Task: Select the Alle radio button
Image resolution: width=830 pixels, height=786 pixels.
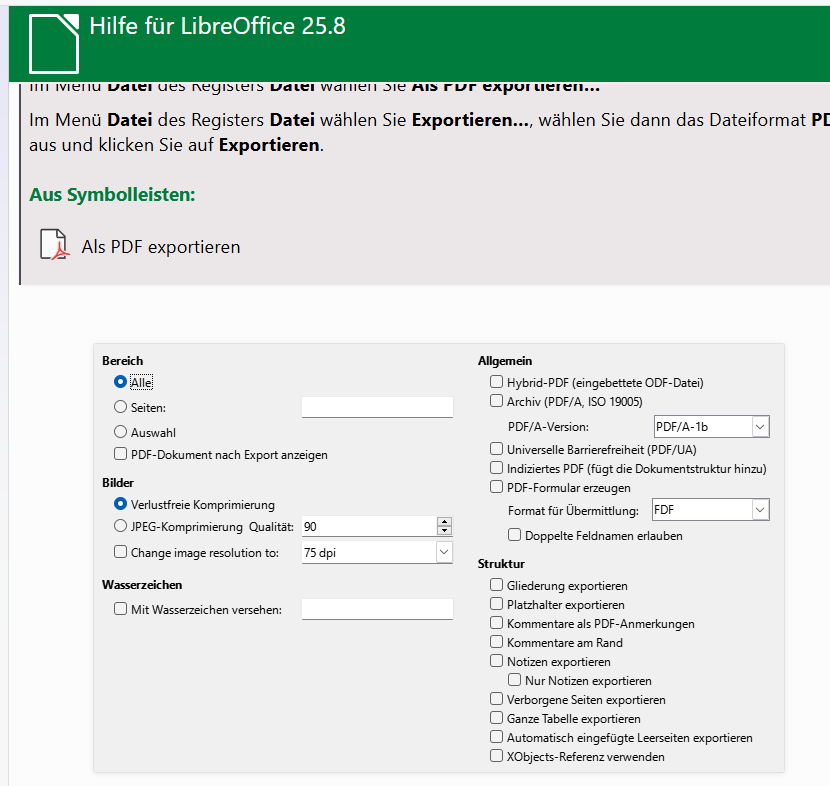Action: point(121,381)
